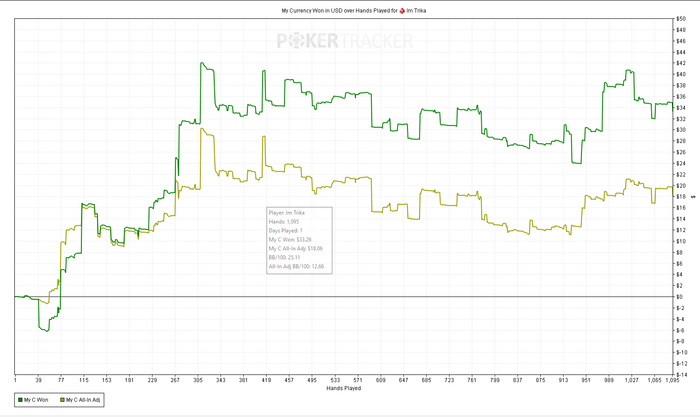Click the x-axis tick labeled 39
This screenshot has height=417, width=700.
pos(38,380)
